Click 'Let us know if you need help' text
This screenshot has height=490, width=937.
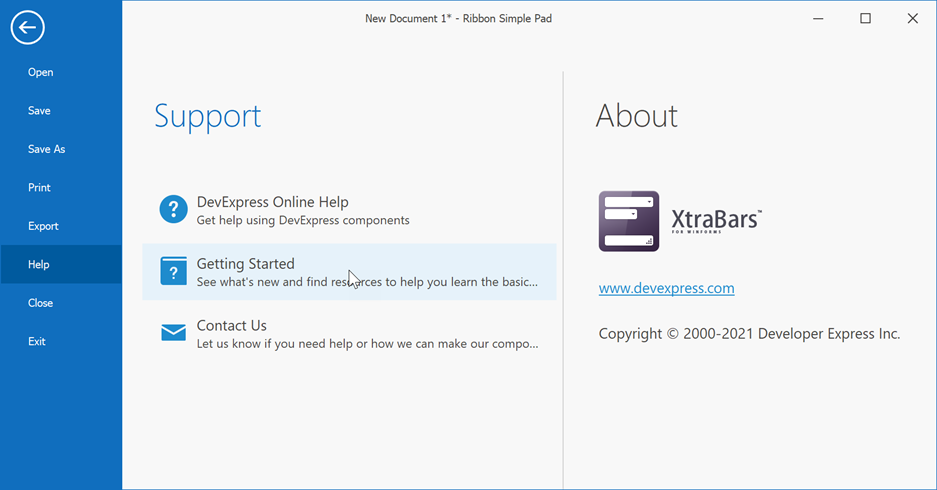[368, 344]
